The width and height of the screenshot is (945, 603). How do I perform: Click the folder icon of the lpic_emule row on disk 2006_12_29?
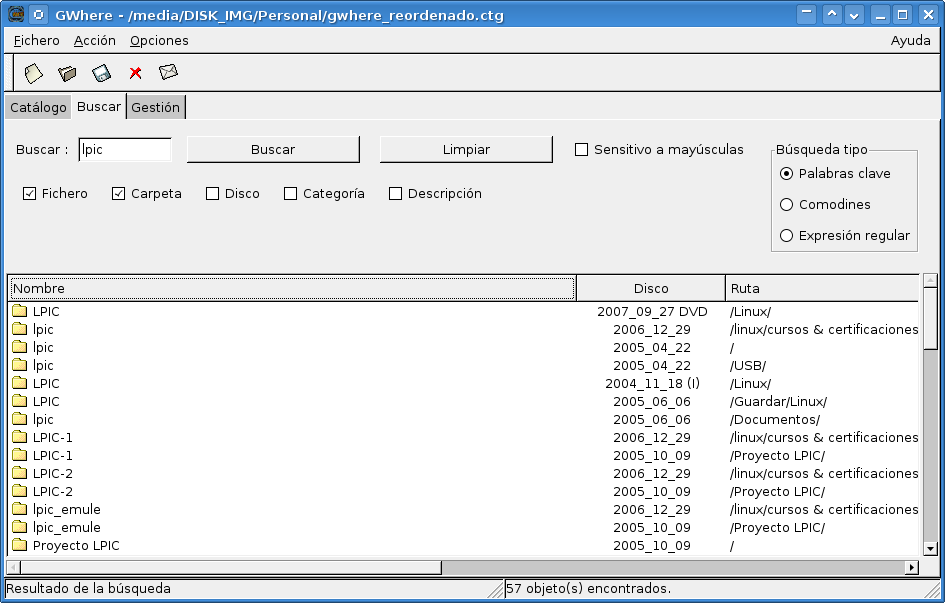point(19,510)
